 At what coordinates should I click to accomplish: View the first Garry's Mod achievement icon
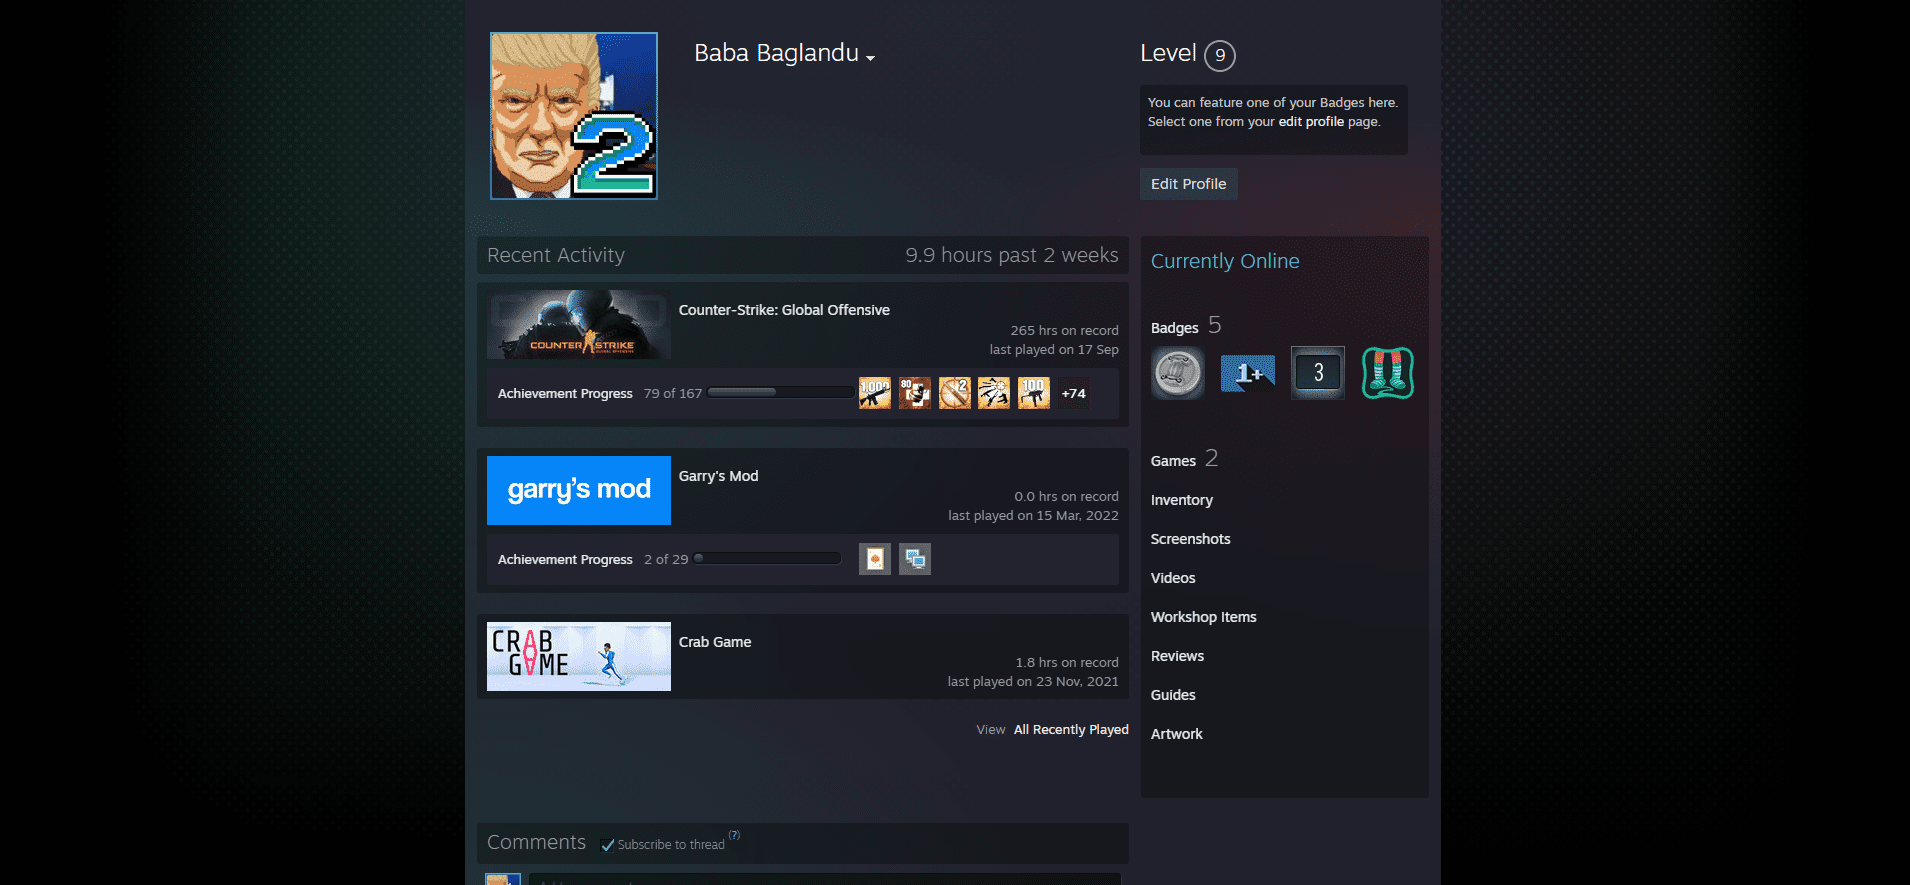[875, 559]
